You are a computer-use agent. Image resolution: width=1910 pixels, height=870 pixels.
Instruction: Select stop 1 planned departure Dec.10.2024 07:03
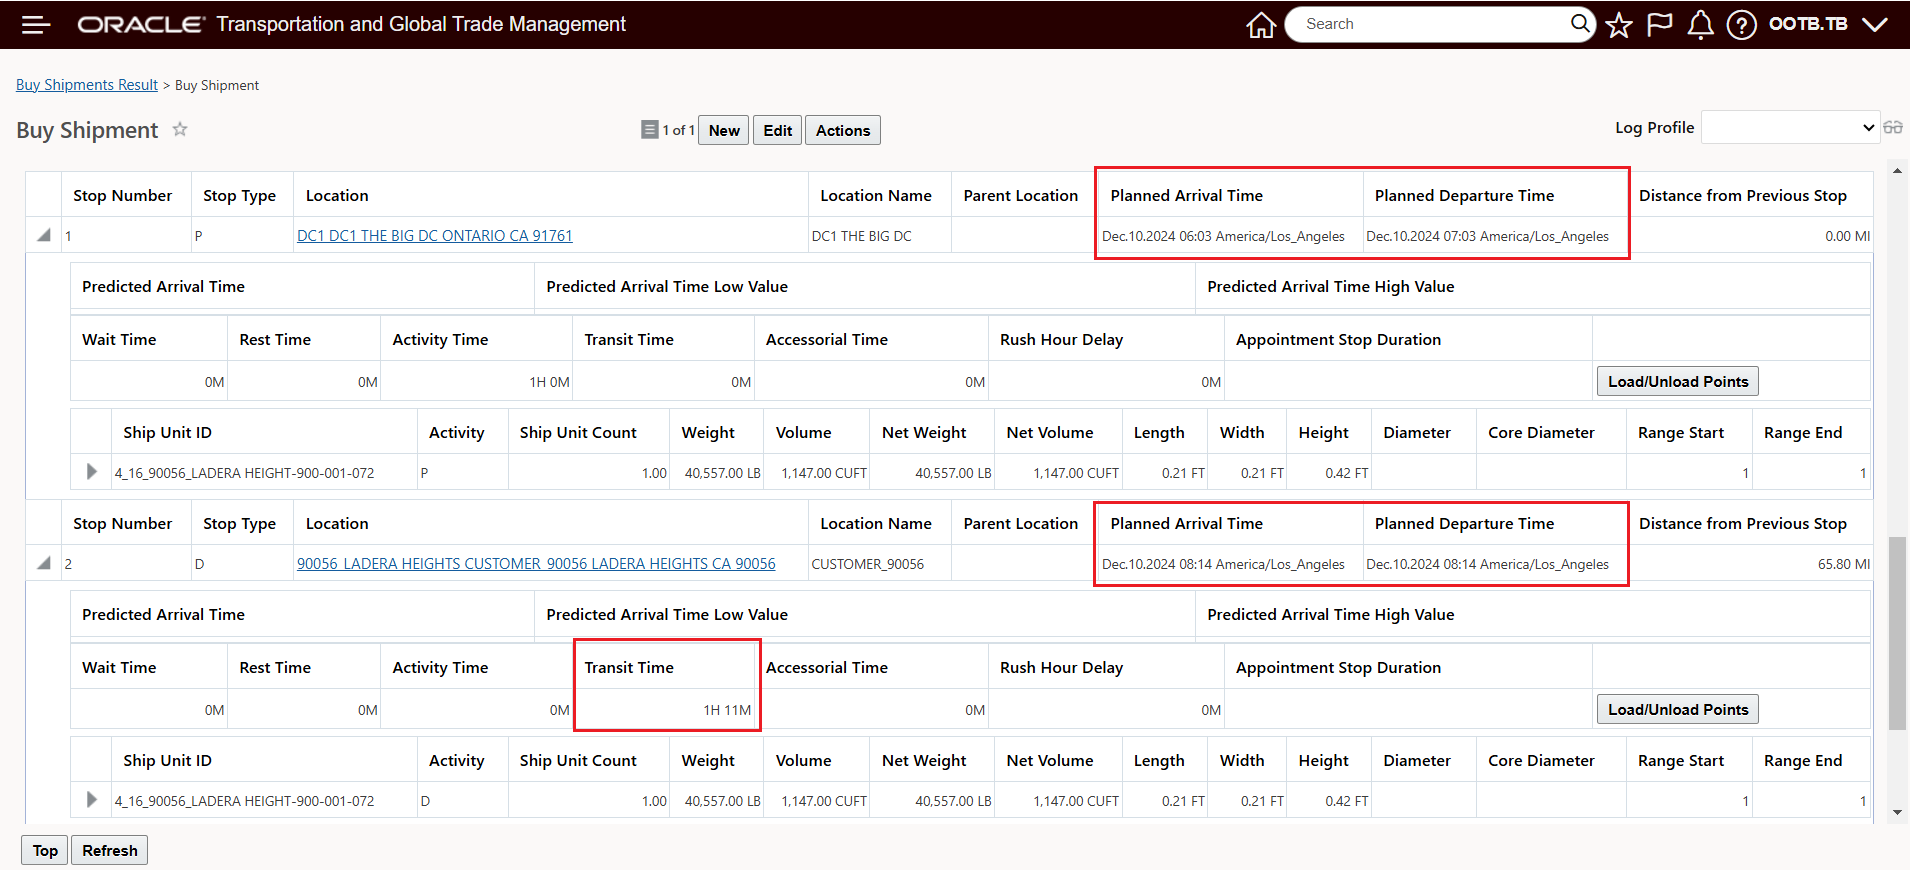point(1487,236)
